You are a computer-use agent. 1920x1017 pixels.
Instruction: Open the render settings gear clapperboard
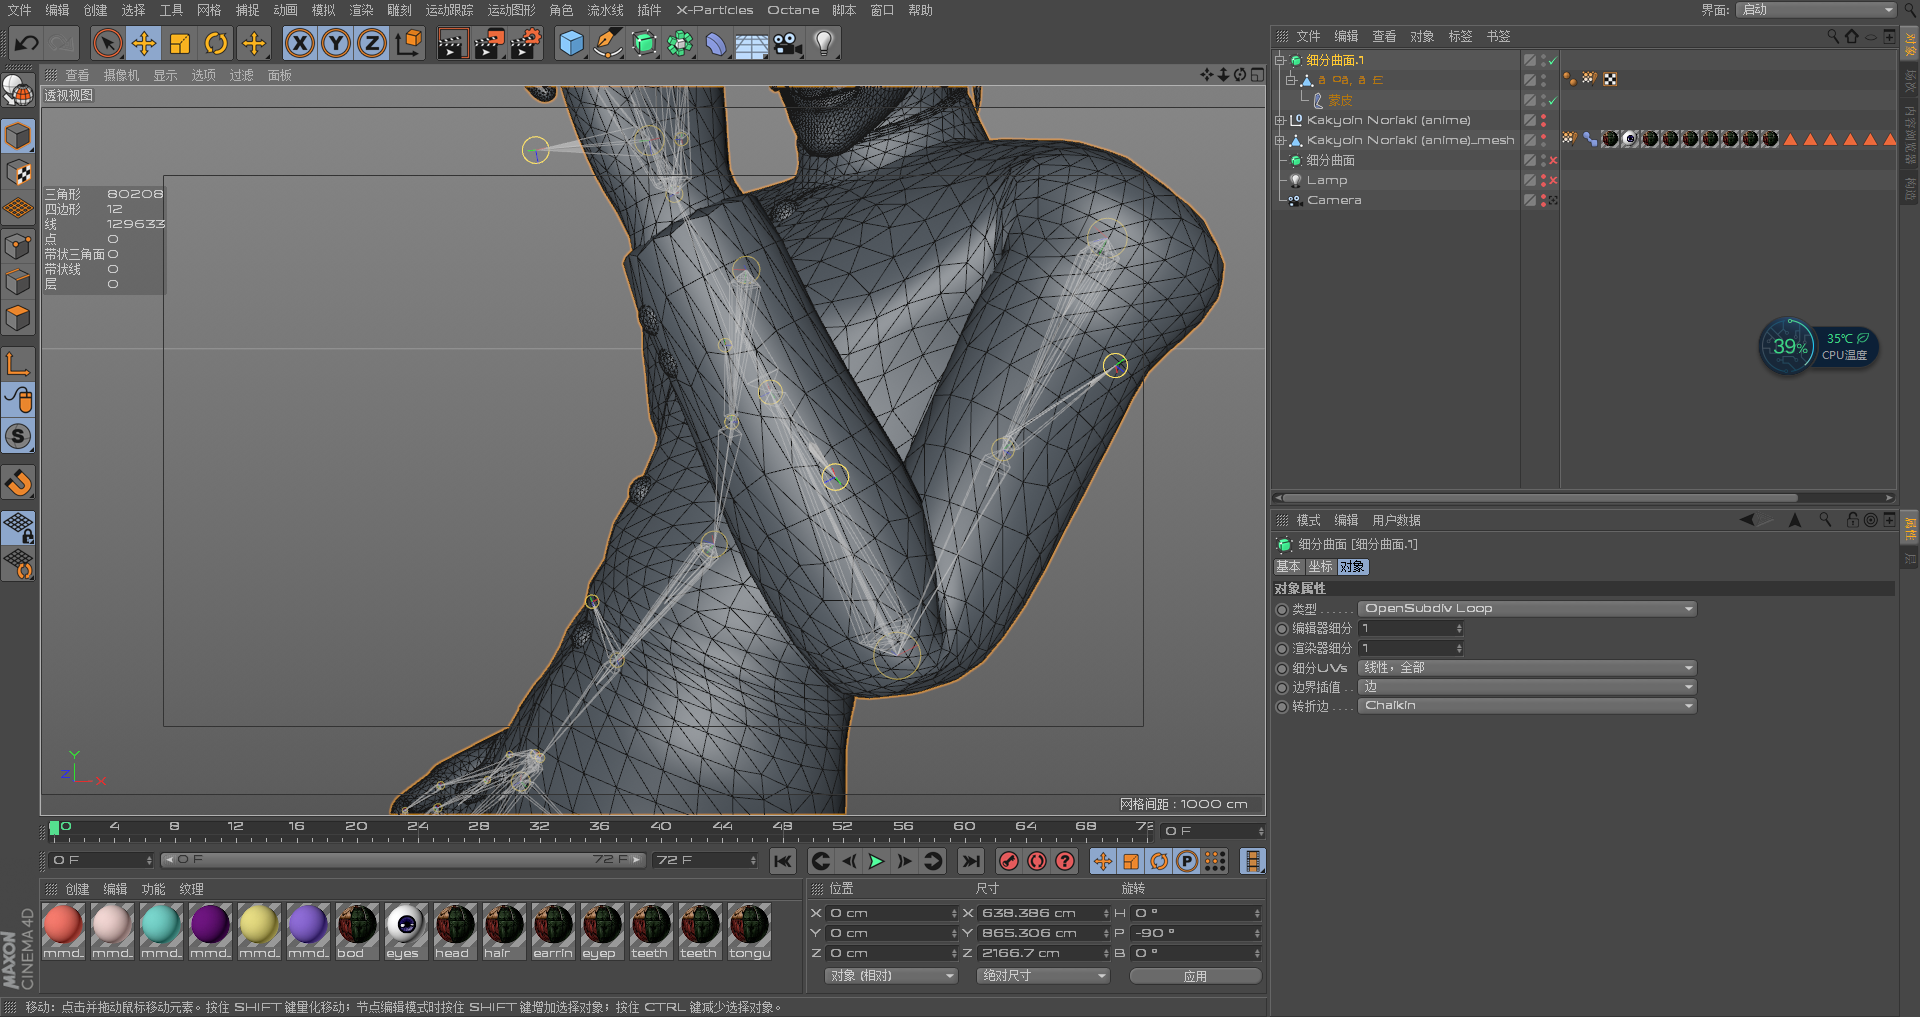pyautogui.click(x=526, y=43)
